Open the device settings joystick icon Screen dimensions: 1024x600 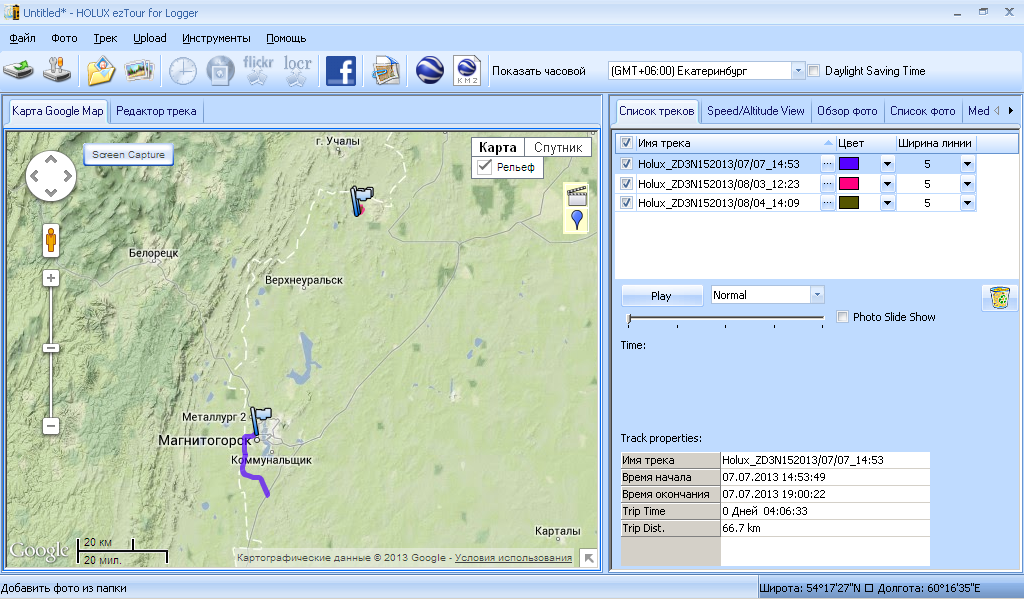(57, 70)
